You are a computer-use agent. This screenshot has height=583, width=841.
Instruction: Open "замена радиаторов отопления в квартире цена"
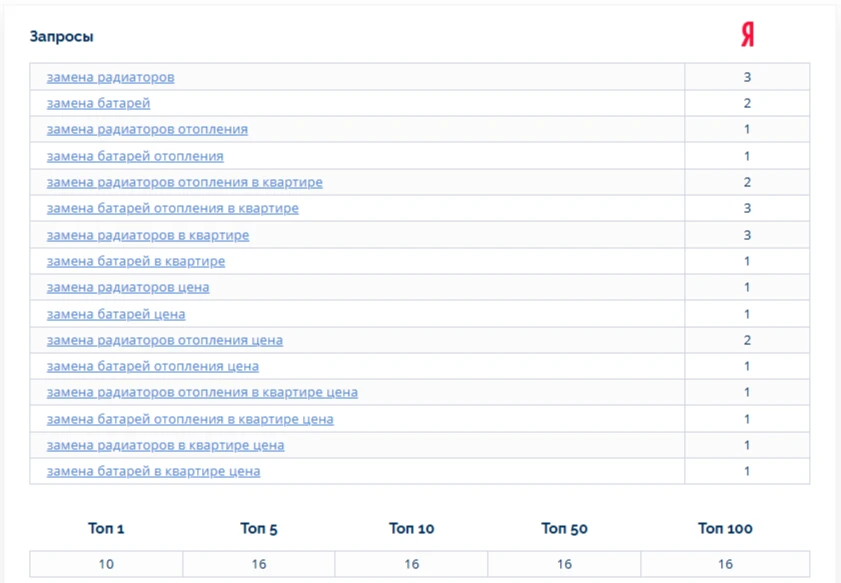coord(202,393)
